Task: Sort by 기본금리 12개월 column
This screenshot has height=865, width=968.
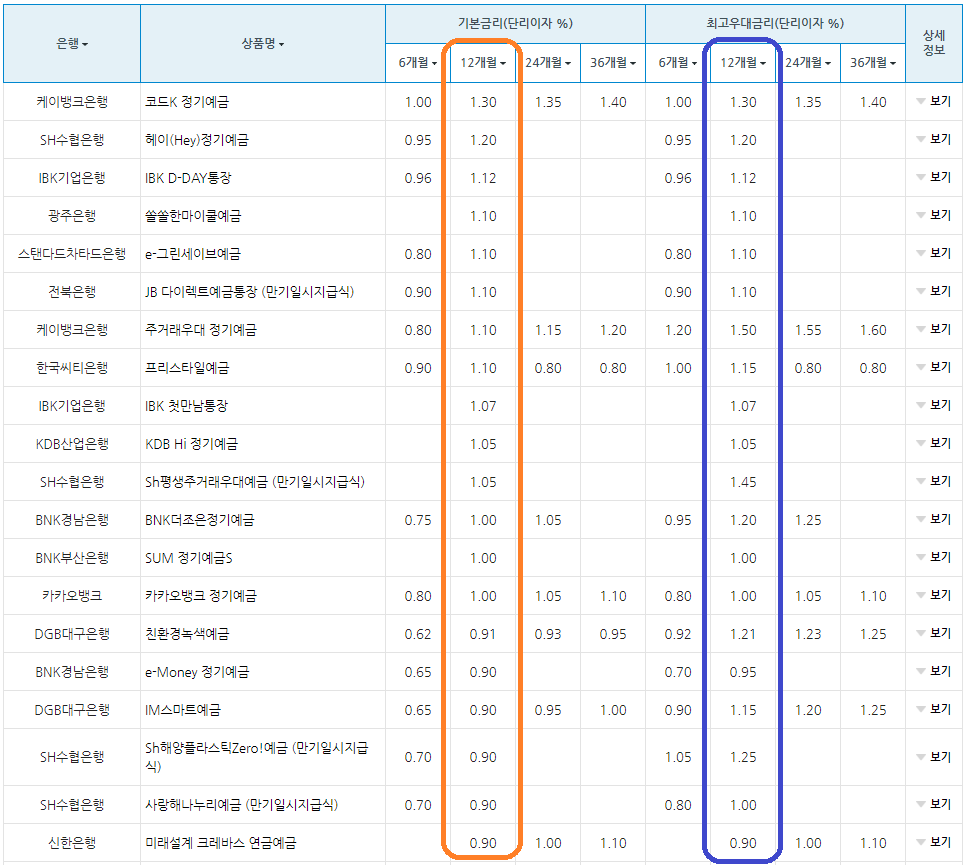Action: 483,62
